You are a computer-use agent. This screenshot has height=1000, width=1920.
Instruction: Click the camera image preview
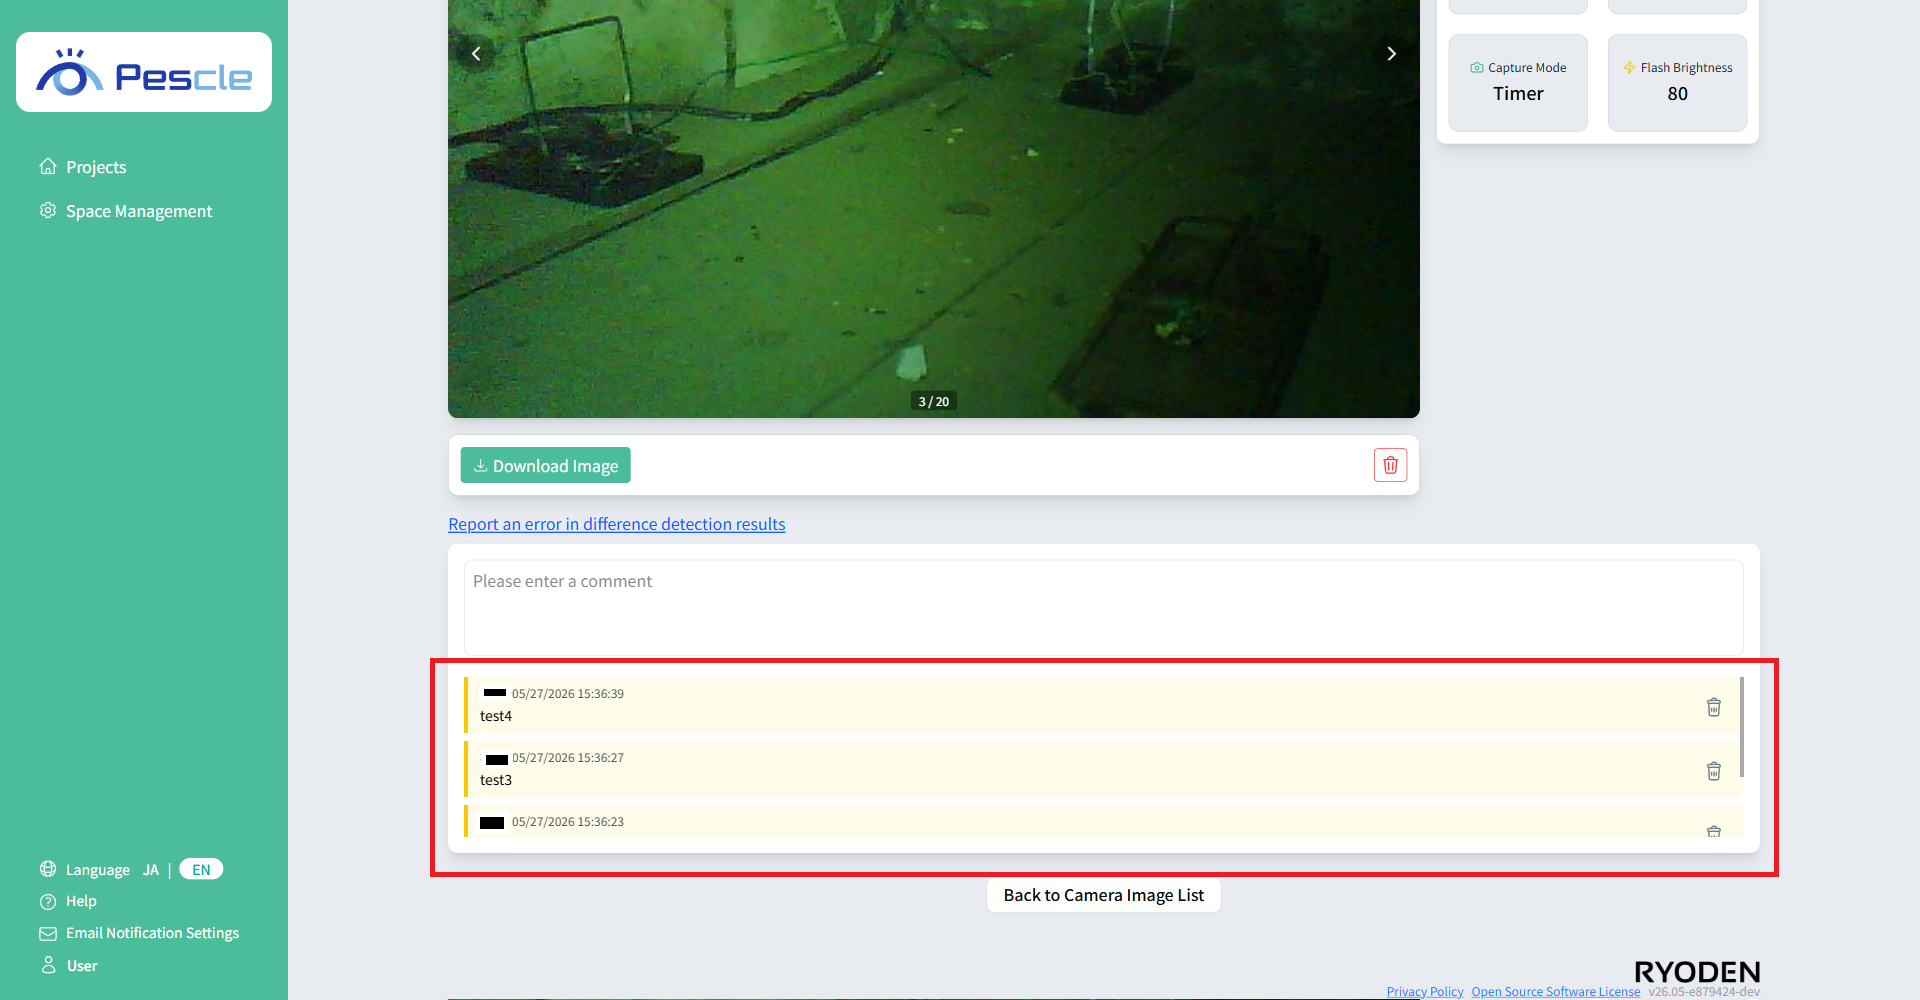click(x=934, y=209)
